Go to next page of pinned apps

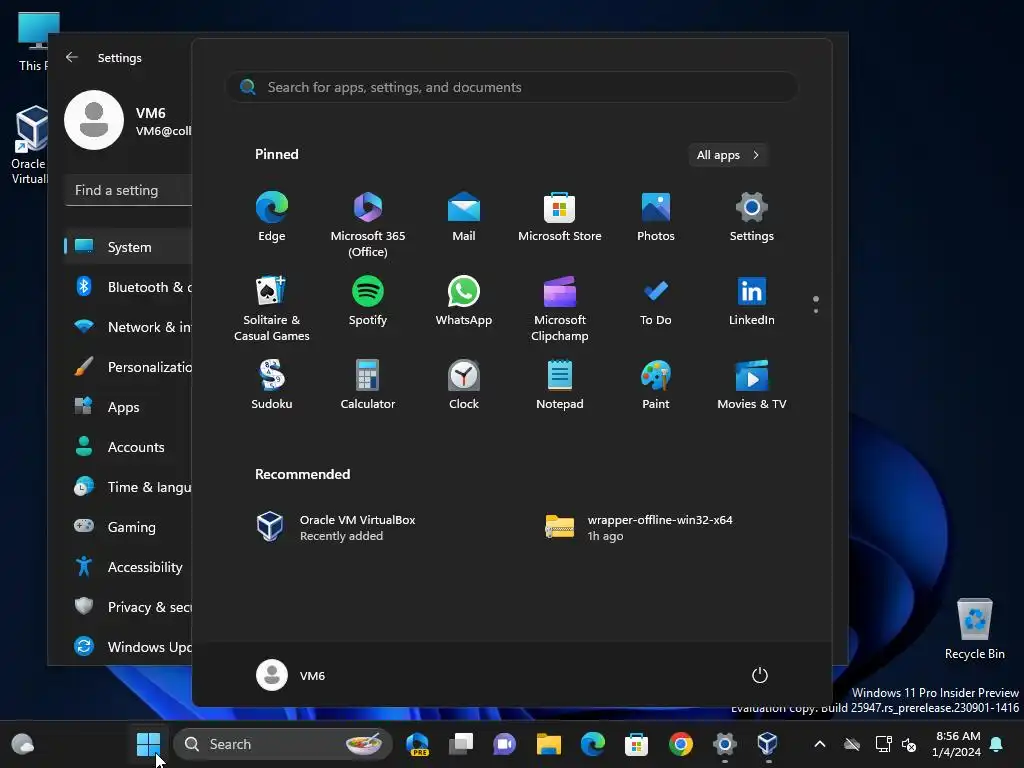click(816, 311)
